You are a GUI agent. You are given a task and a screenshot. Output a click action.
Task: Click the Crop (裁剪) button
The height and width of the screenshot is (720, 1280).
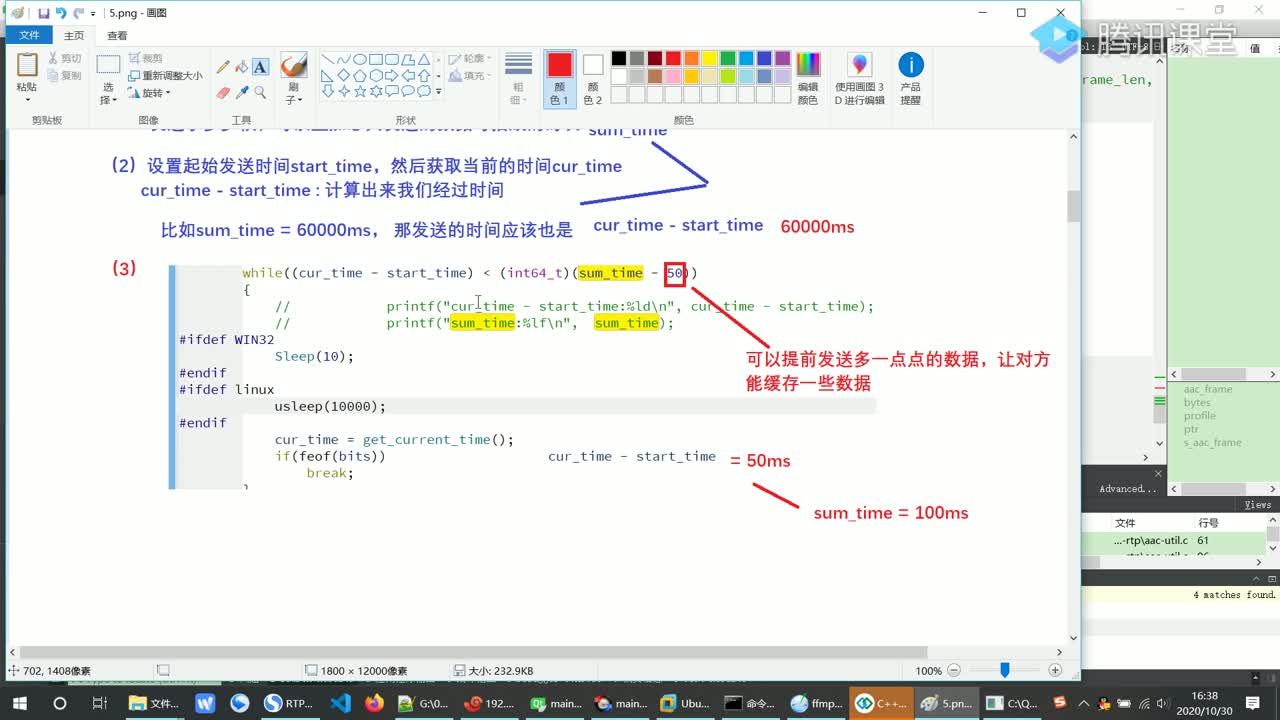[145, 59]
